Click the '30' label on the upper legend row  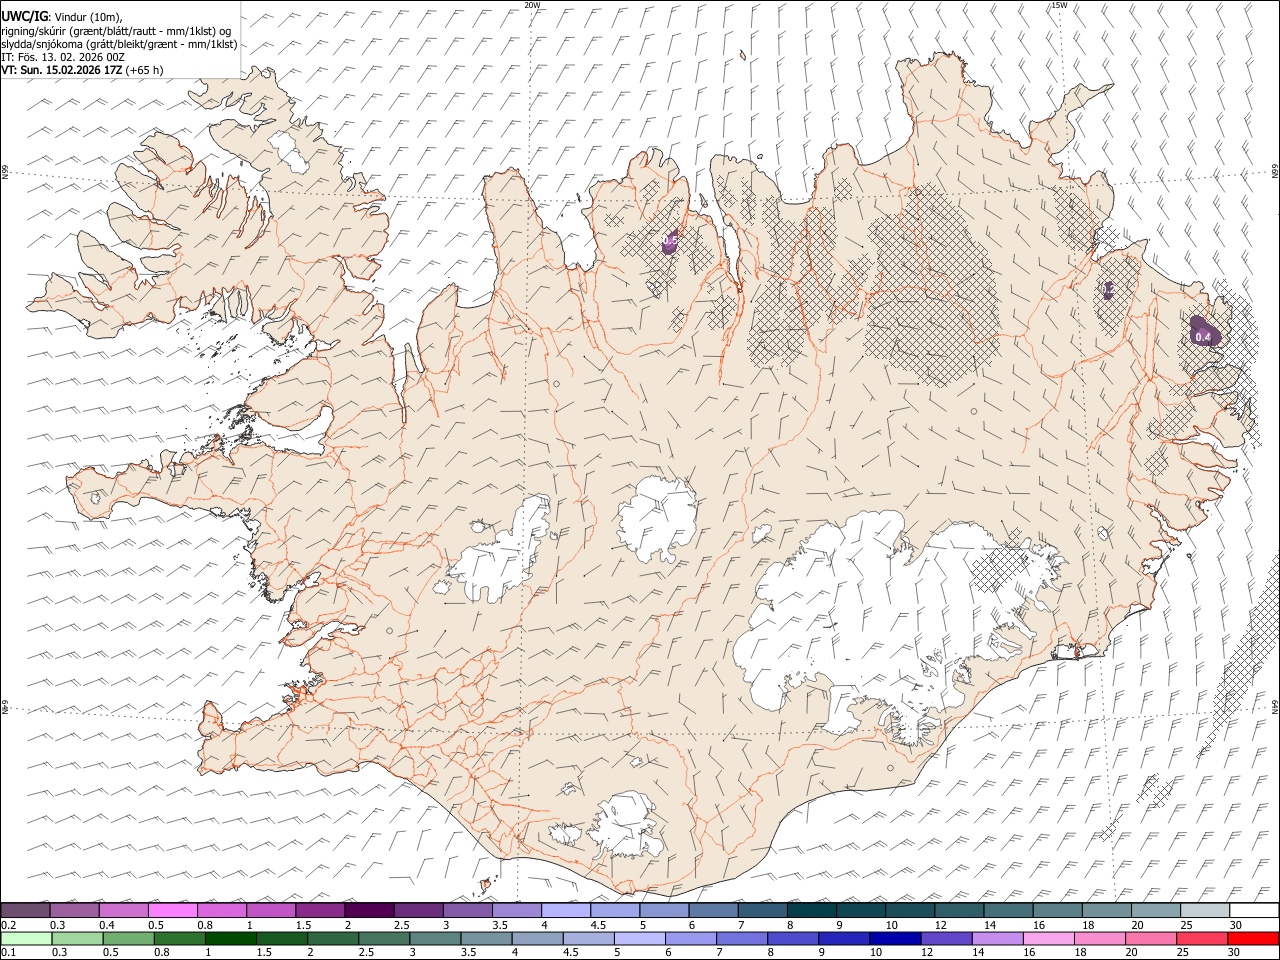pyautogui.click(x=1236, y=925)
